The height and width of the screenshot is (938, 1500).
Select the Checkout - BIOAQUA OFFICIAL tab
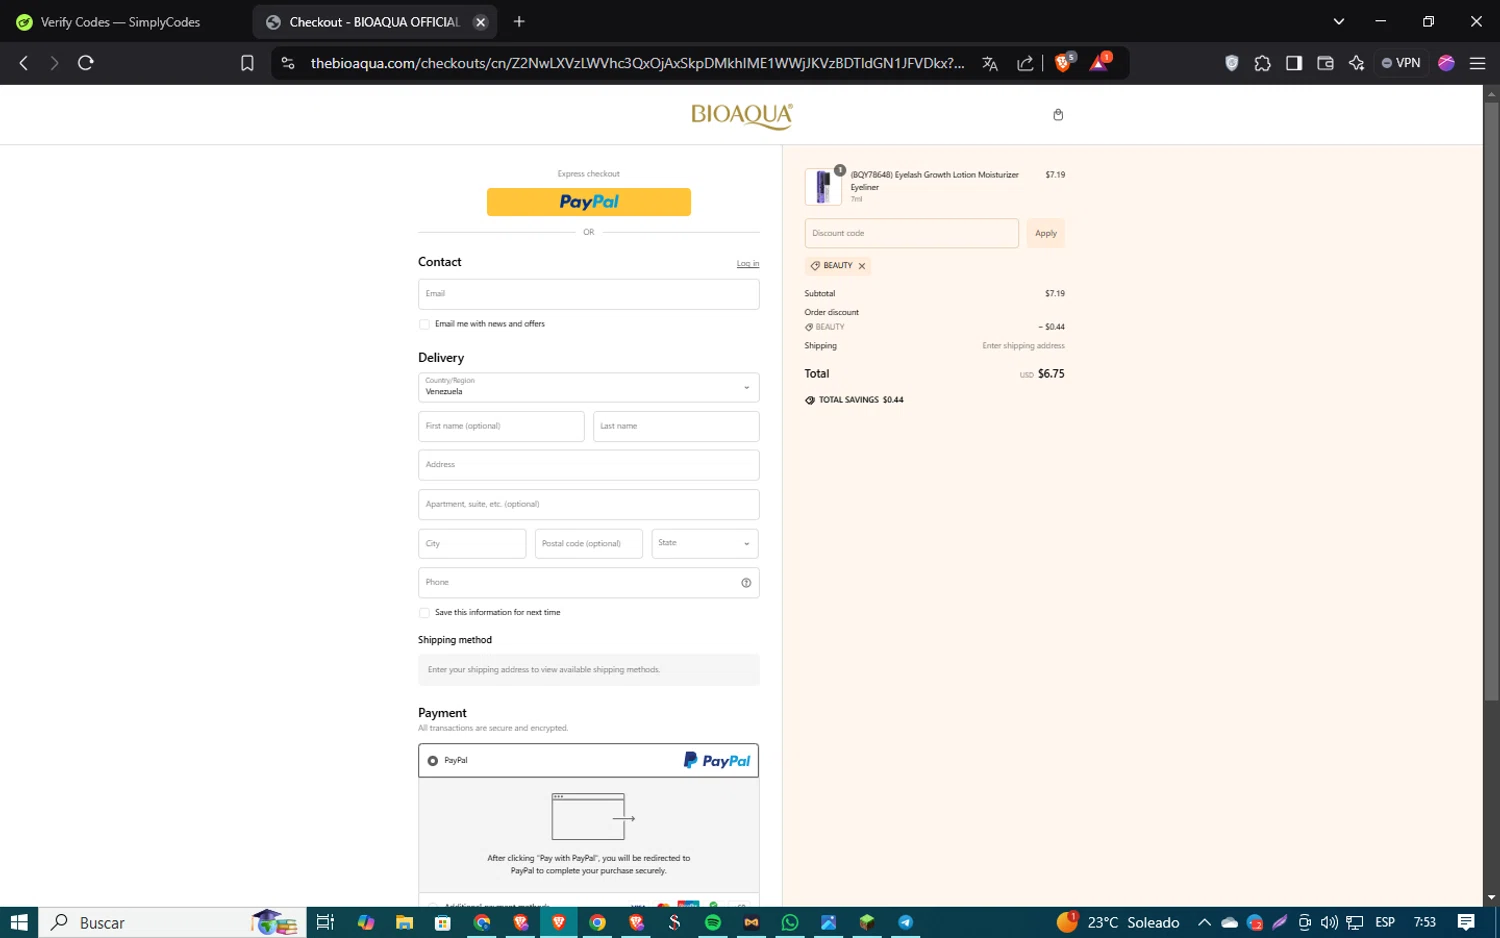click(374, 22)
